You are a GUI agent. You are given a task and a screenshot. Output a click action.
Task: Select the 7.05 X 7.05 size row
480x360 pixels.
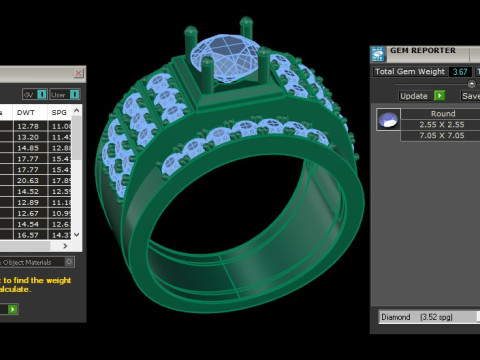click(440, 136)
